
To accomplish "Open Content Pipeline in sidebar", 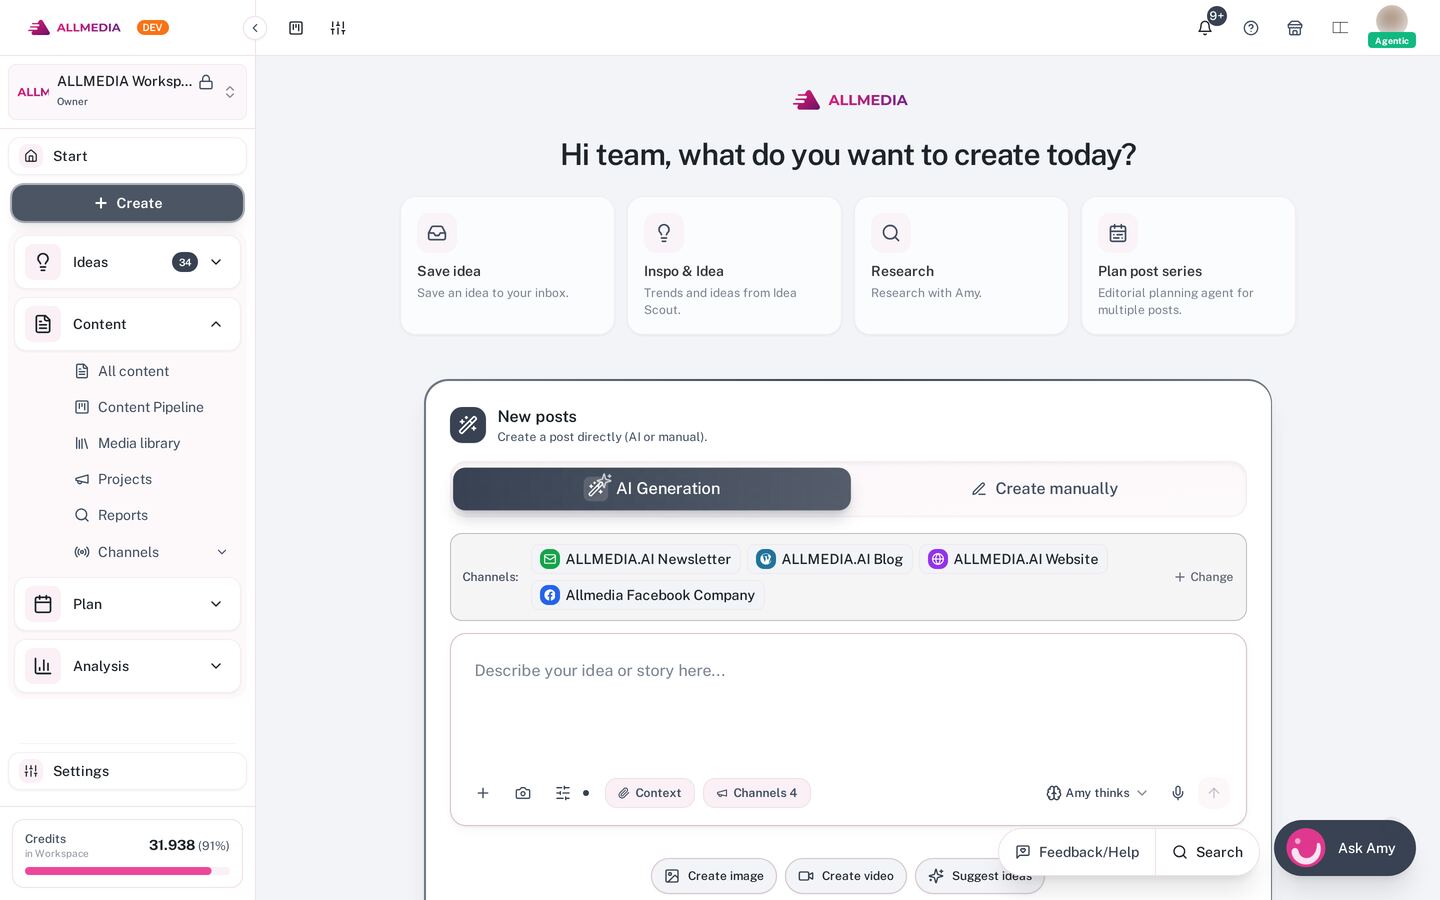I will pyautogui.click(x=151, y=407).
